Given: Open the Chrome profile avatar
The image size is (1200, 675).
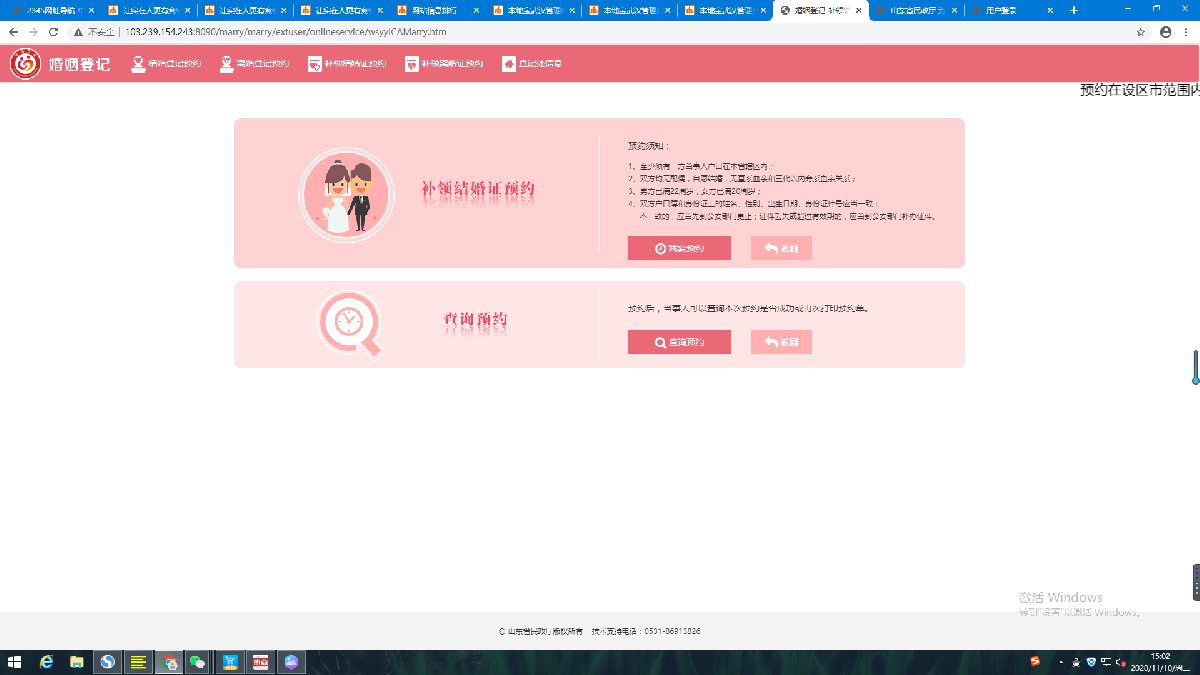Looking at the screenshot, I should [x=1165, y=32].
